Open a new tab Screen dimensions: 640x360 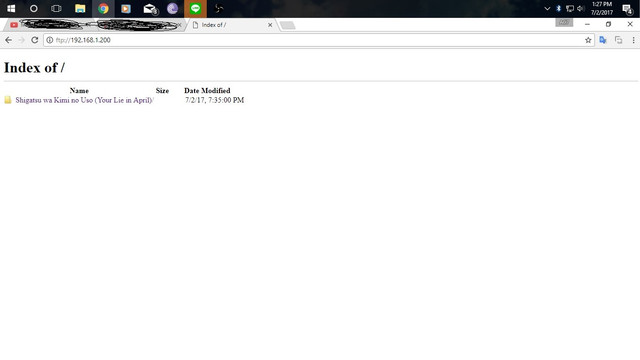point(287,25)
